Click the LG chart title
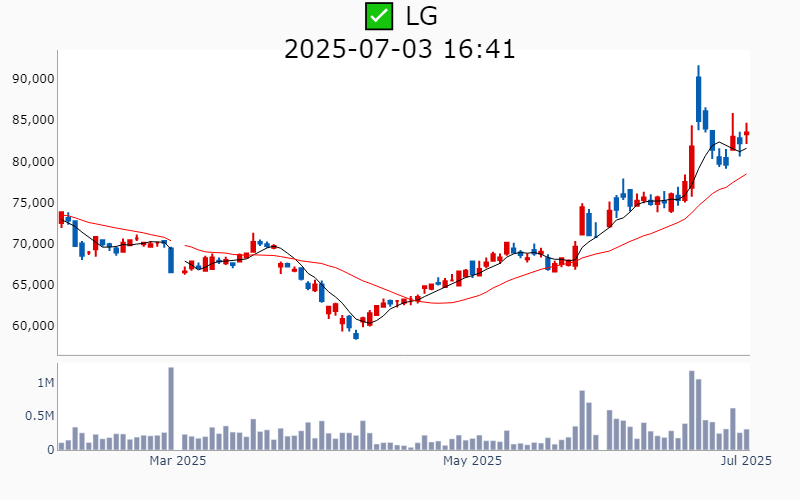The height and width of the screenshot is (500, 800). (x=421, y=16)
